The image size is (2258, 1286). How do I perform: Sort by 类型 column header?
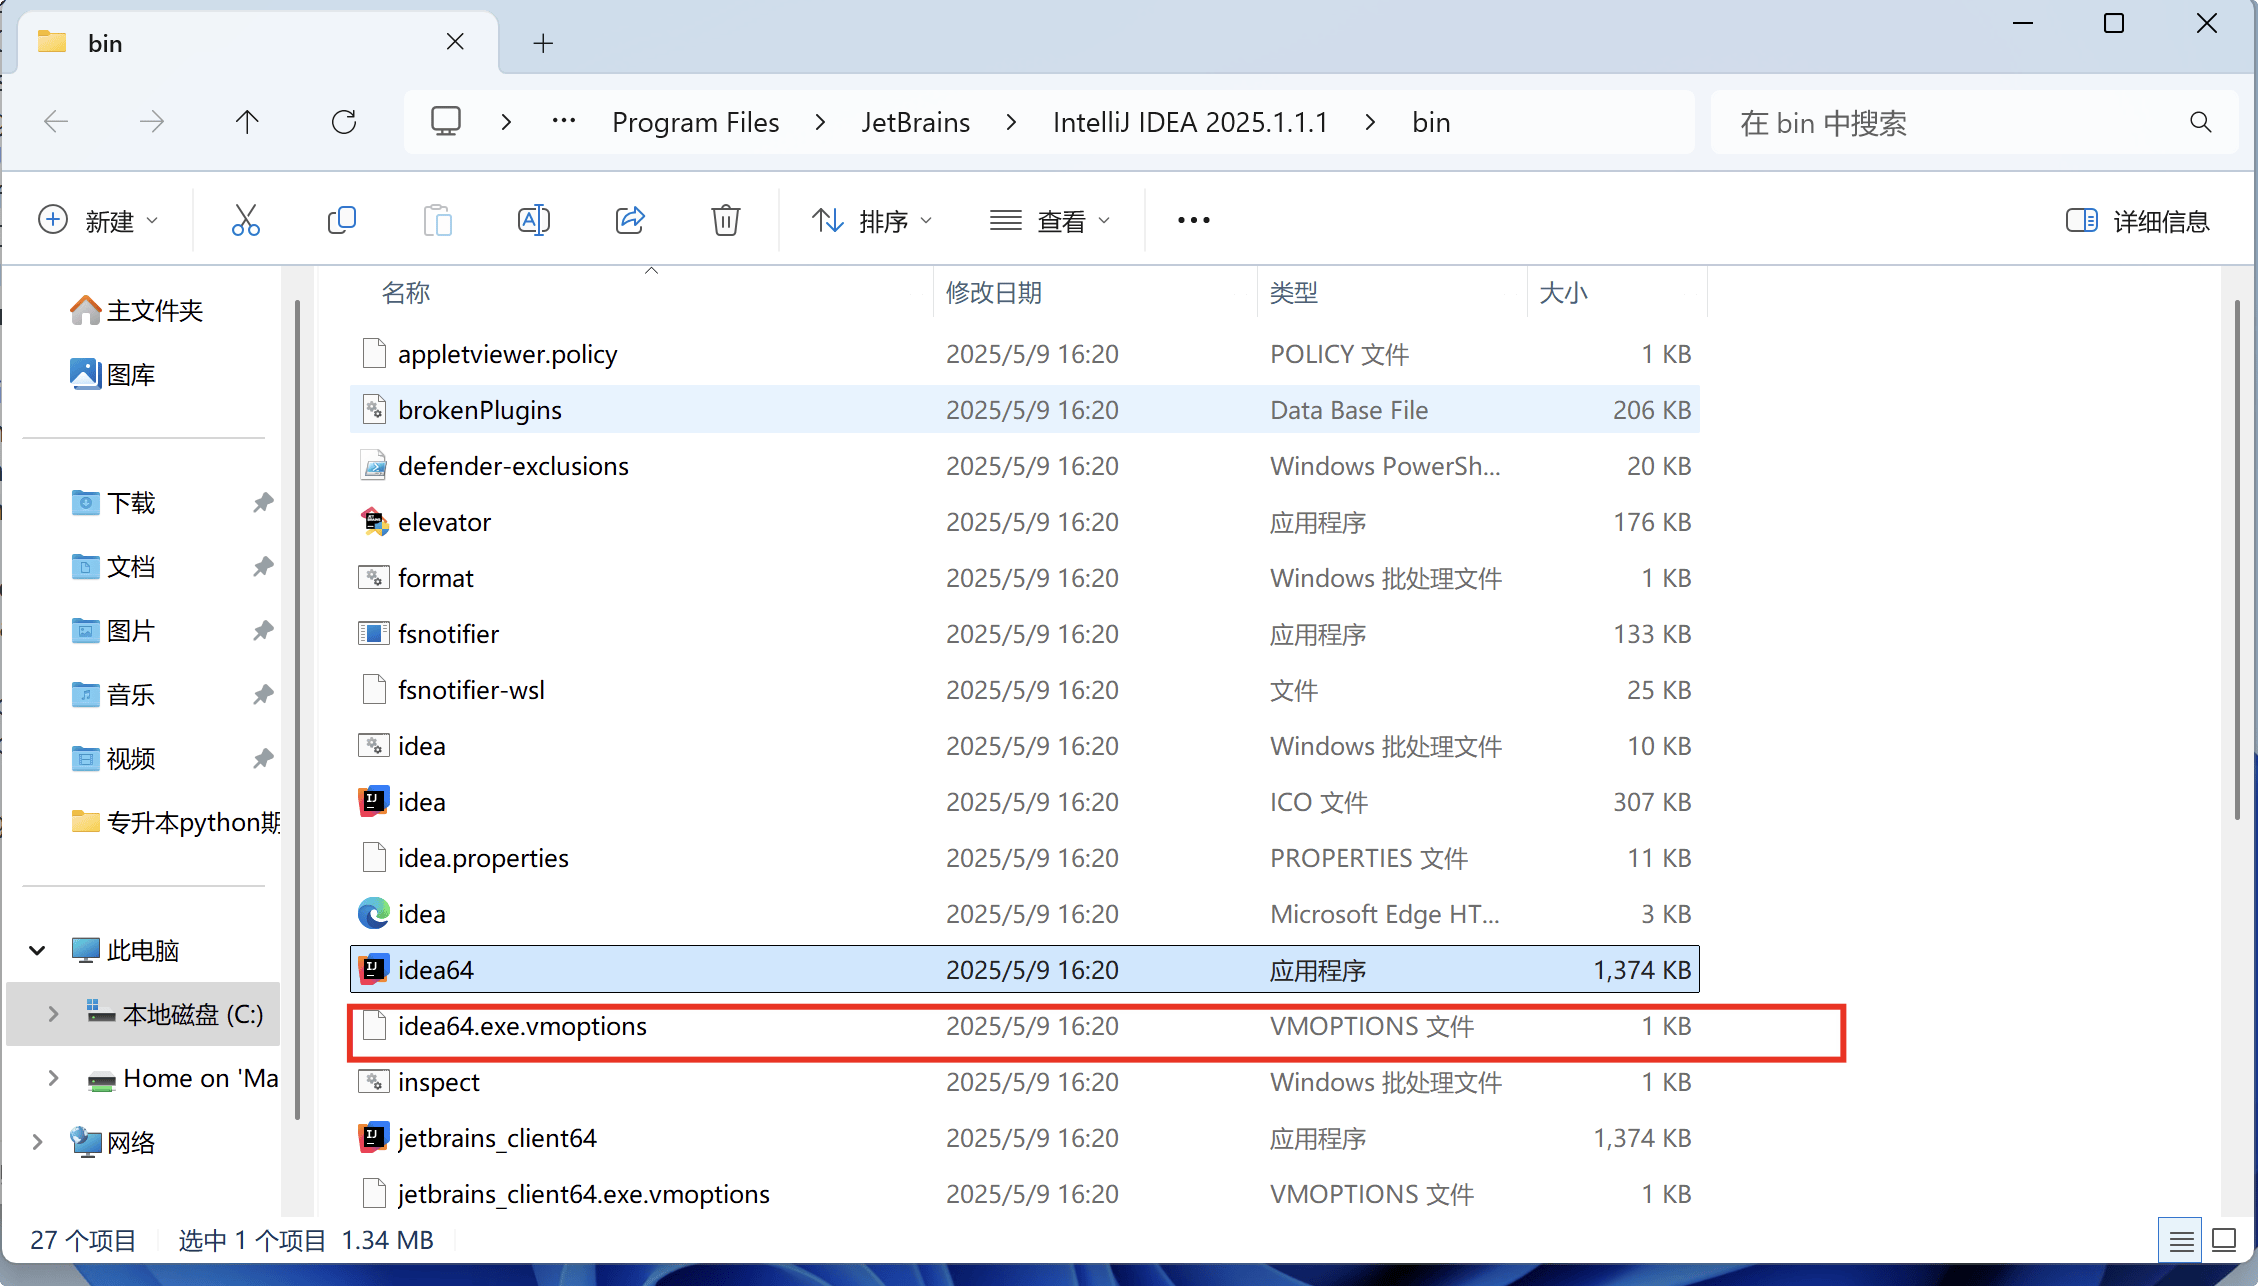(1294, 293)
